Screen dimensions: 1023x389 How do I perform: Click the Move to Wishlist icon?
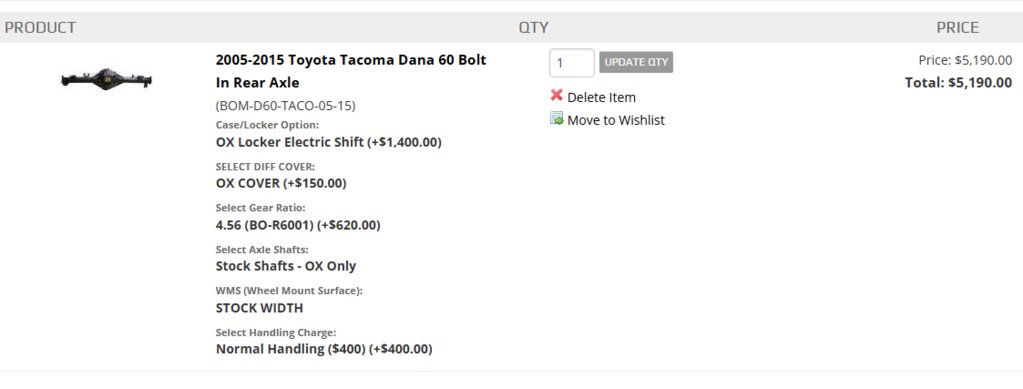pos(557,118)
